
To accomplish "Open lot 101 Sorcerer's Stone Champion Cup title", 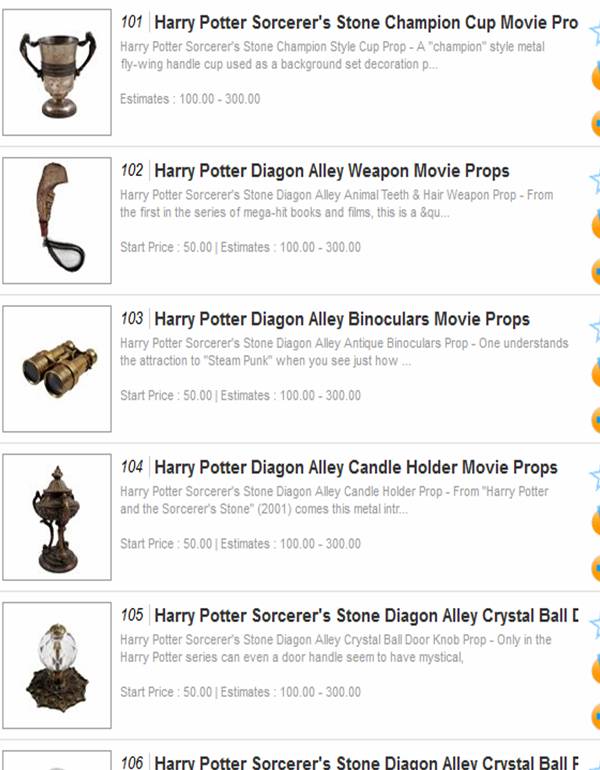I will tap(366, 23).
